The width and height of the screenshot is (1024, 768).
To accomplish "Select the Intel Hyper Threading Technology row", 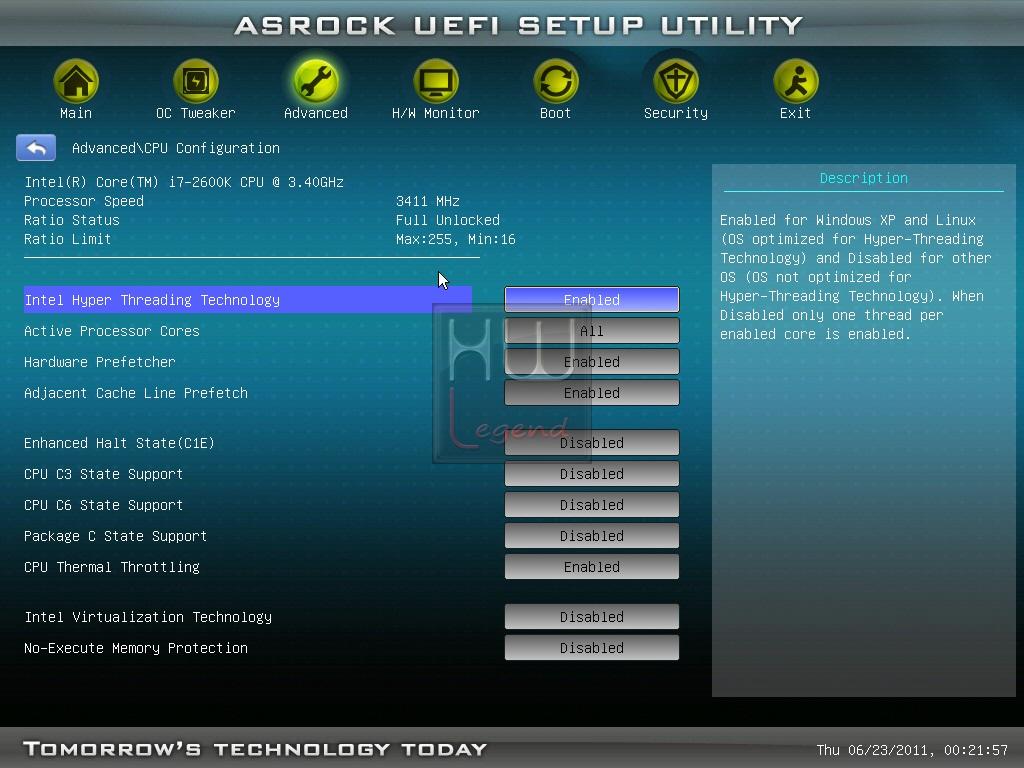I will coord(248,300).
